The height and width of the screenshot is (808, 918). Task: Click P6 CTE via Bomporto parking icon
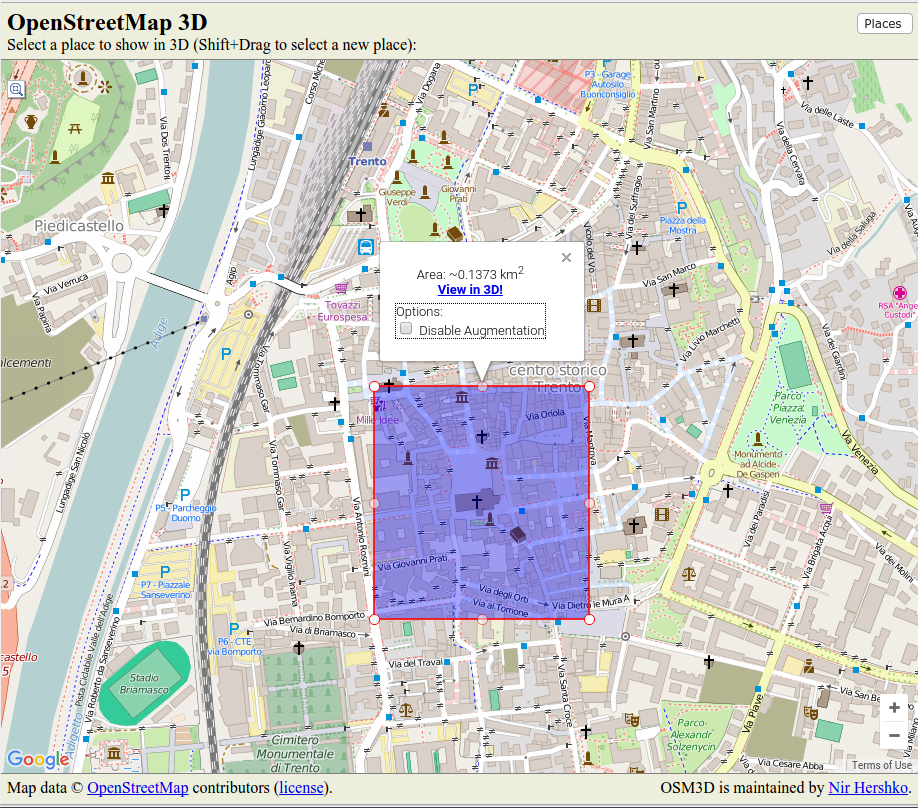234,629
